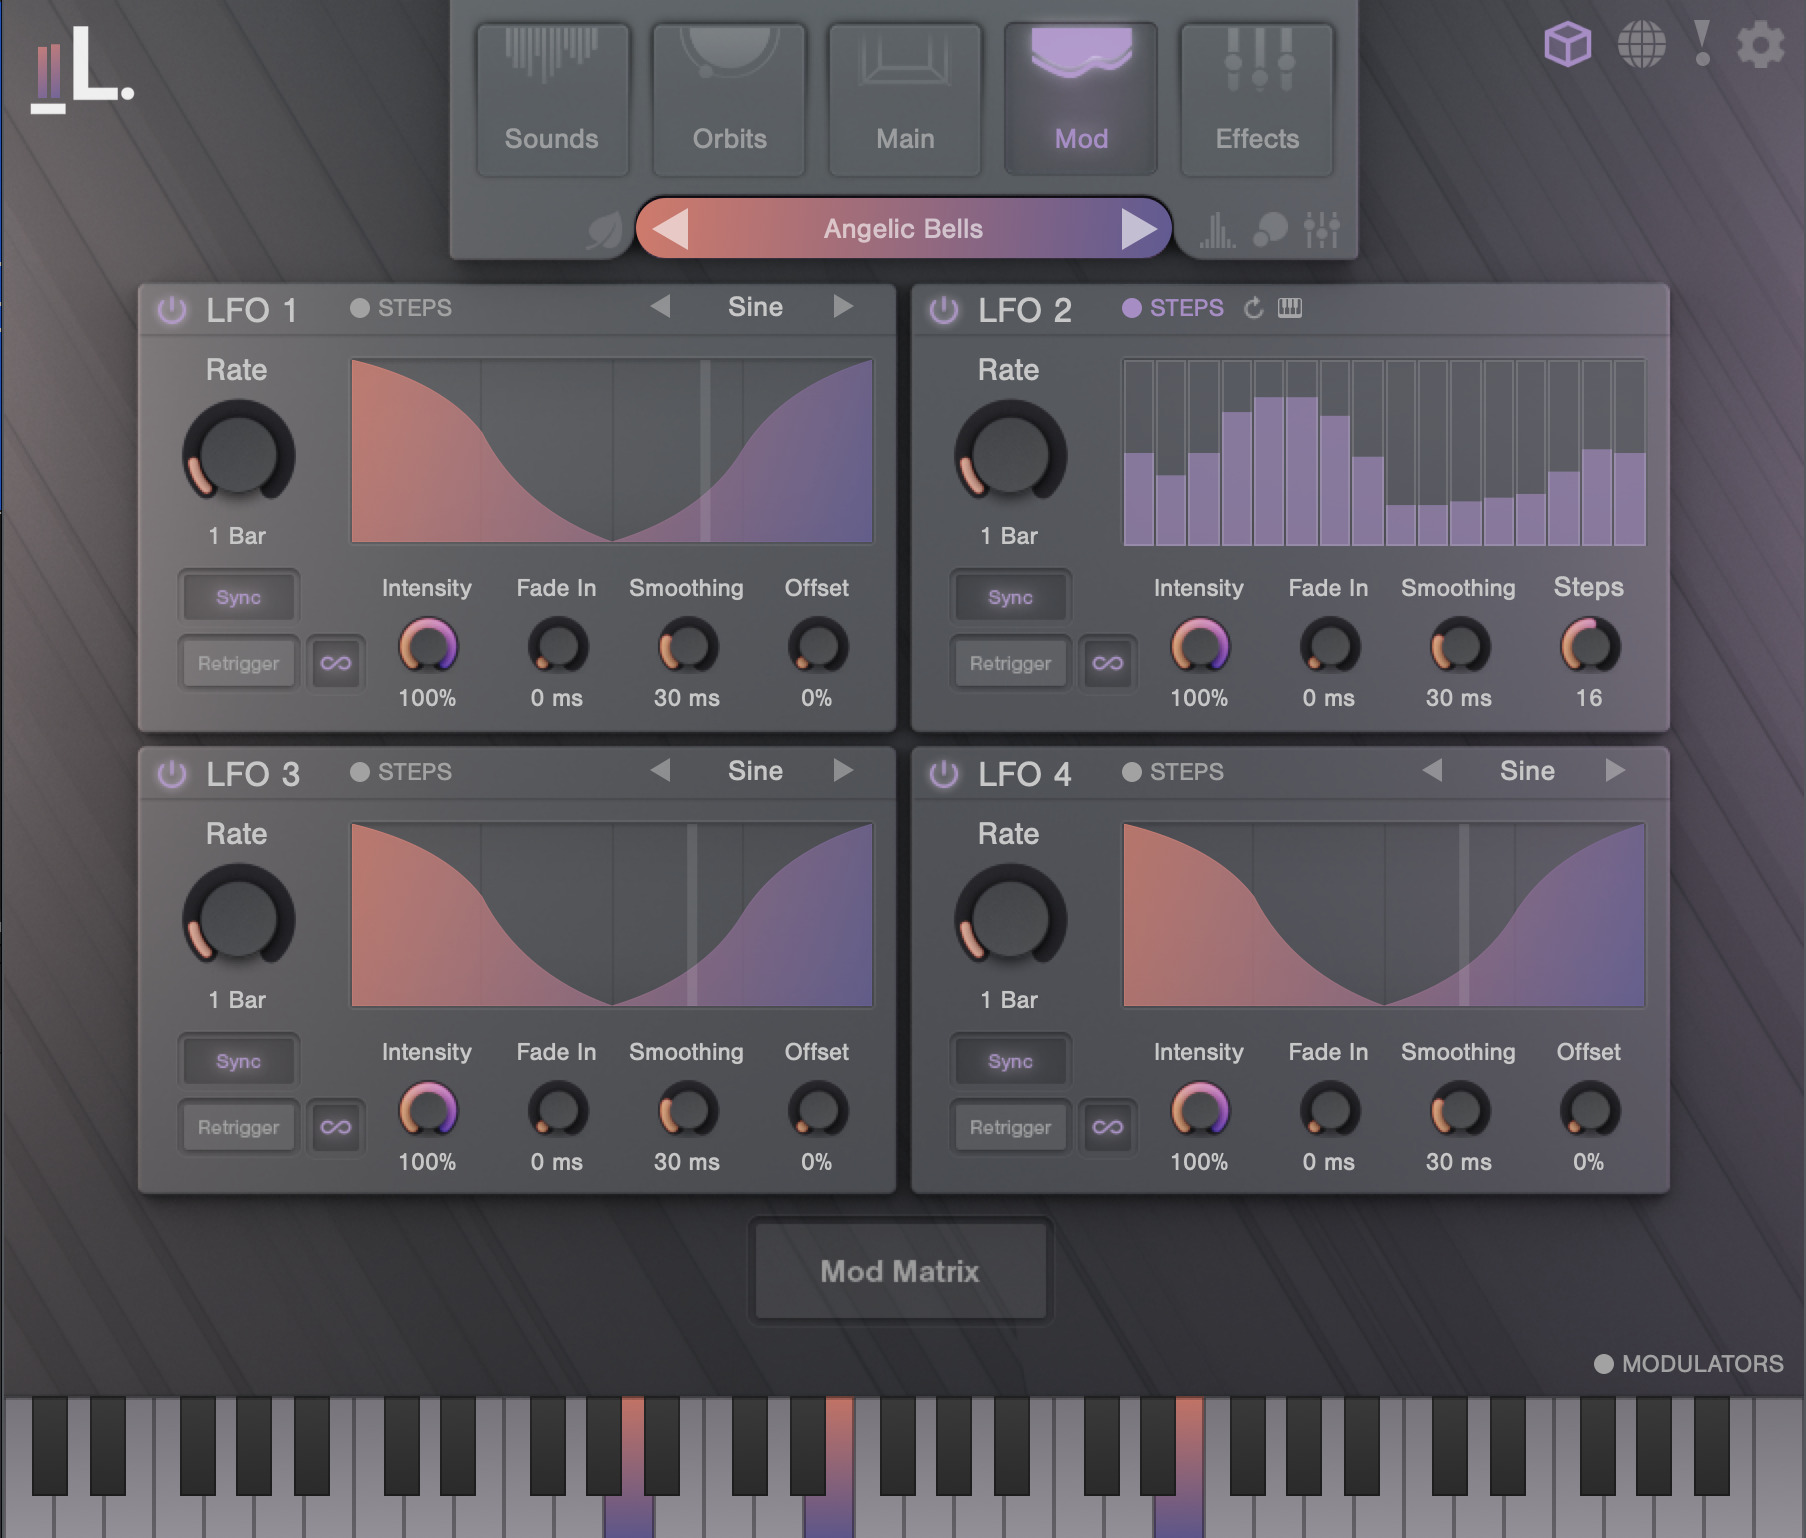
Task: Click the LFO 4 Rate 1 Bar value
Action: (1009, 1000)
